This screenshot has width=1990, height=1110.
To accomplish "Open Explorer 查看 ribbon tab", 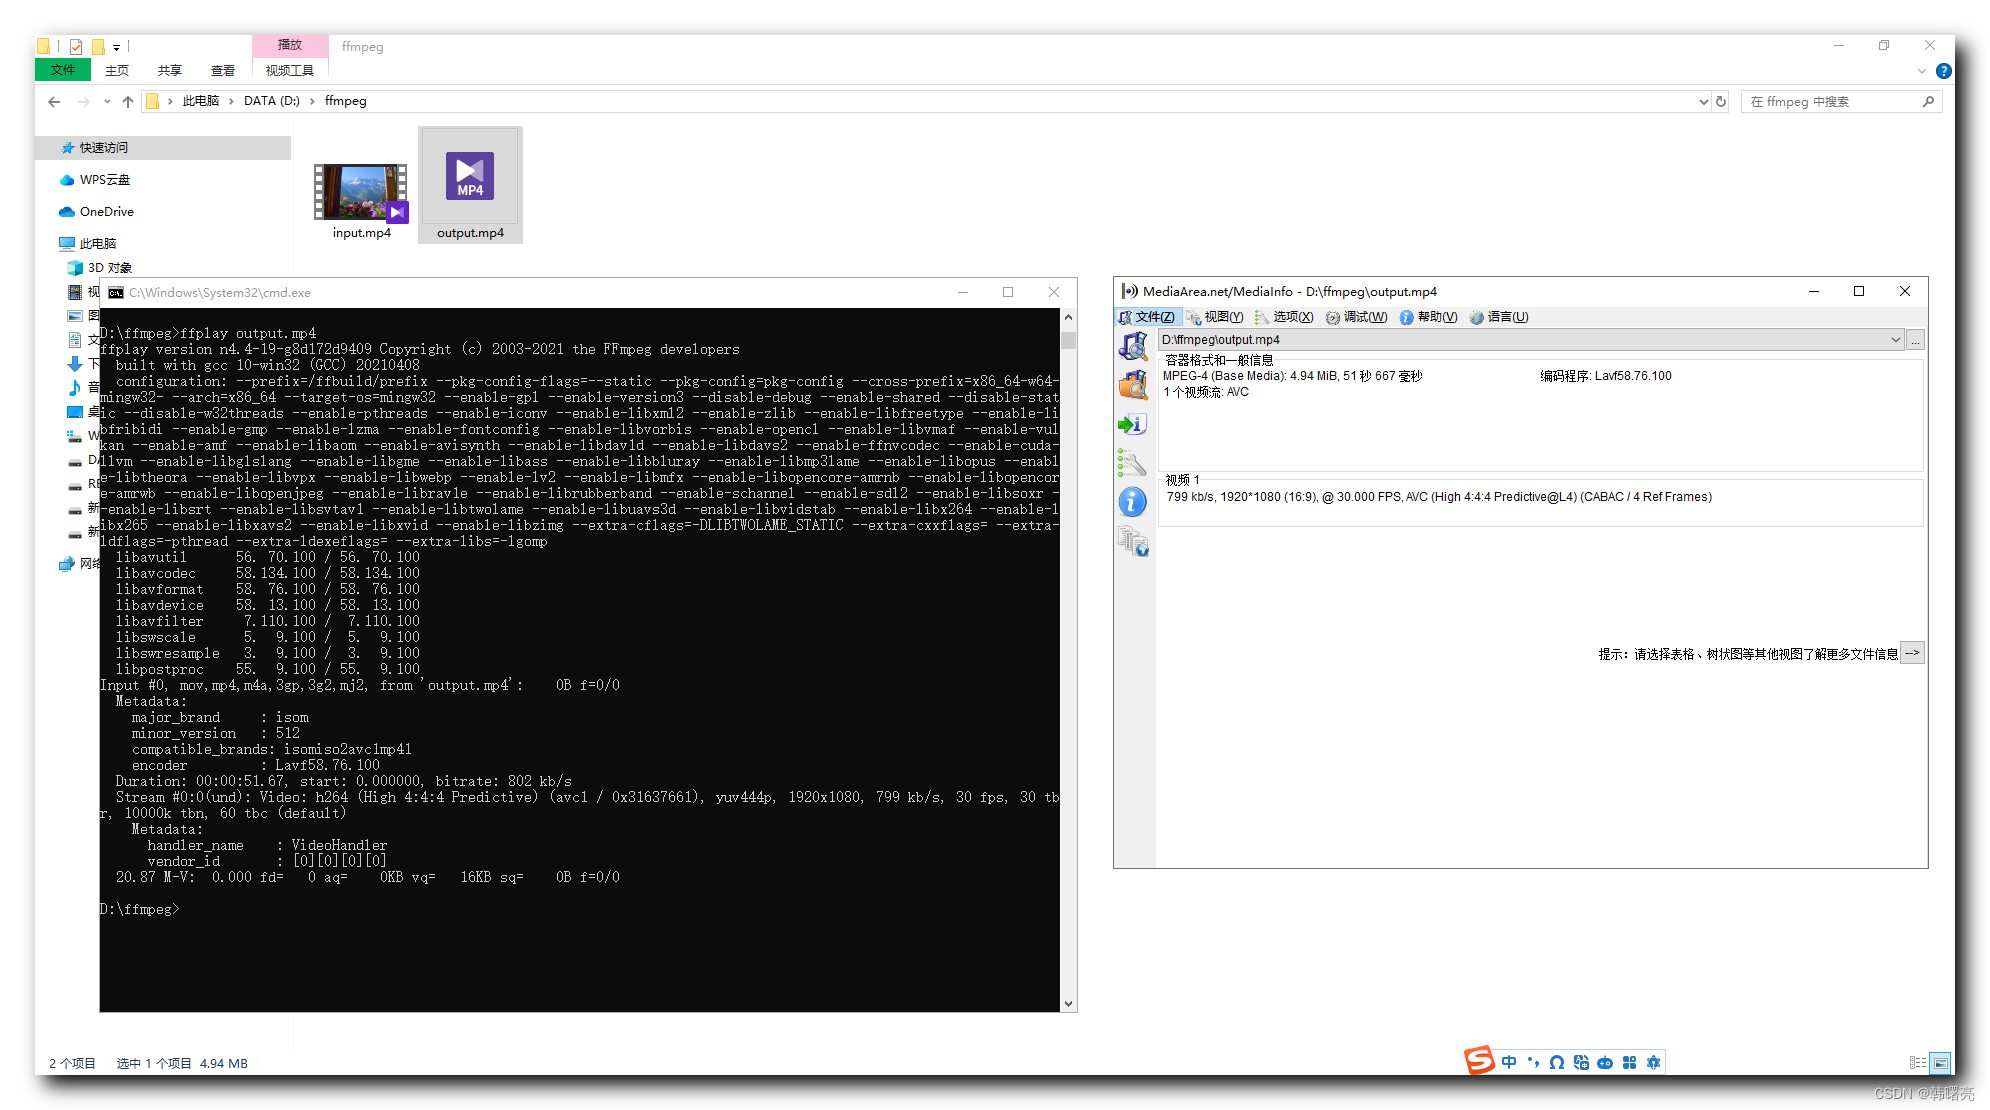I will [223, 71].
